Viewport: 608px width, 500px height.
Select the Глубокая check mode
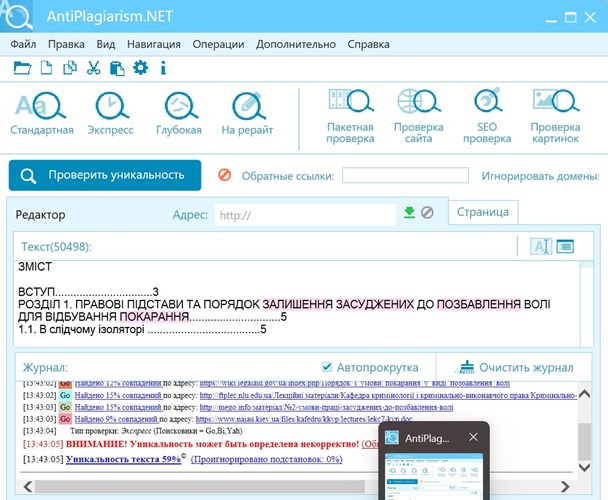pyautogui.click(x=179, y=113)
